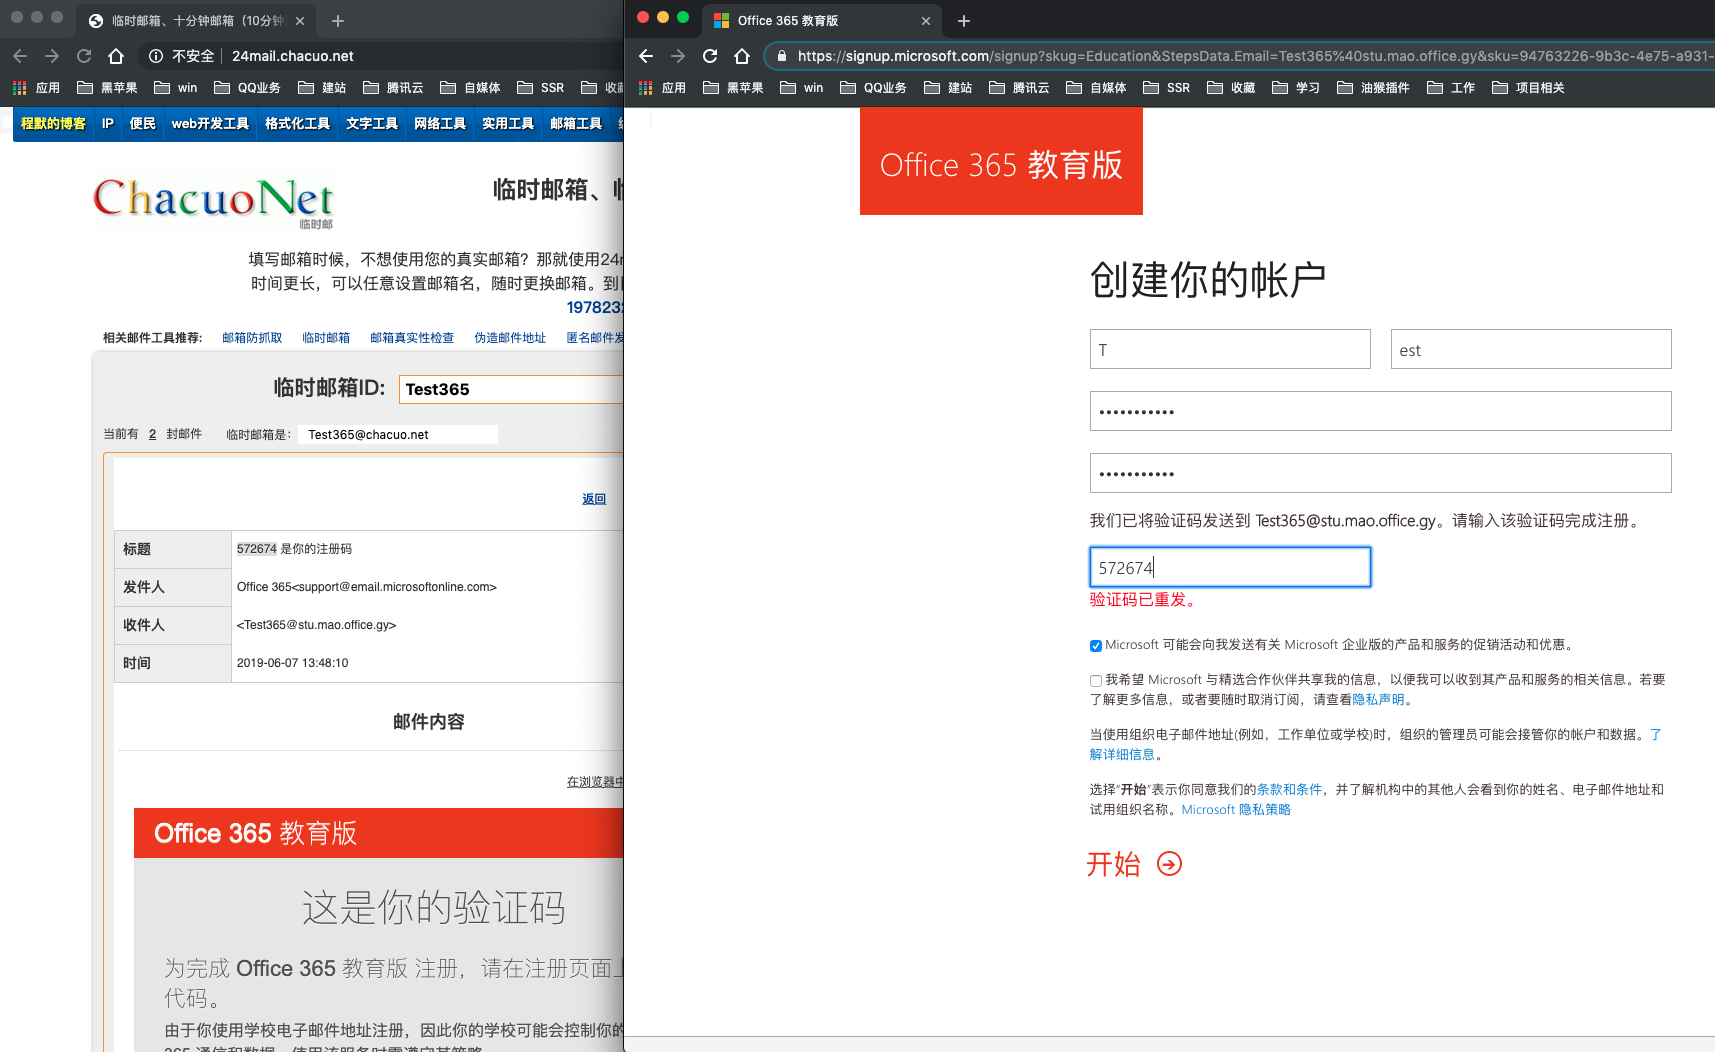Open 学习 bookmark folder
This screenshot has height=1052, width=1715.
[1296, 88]
